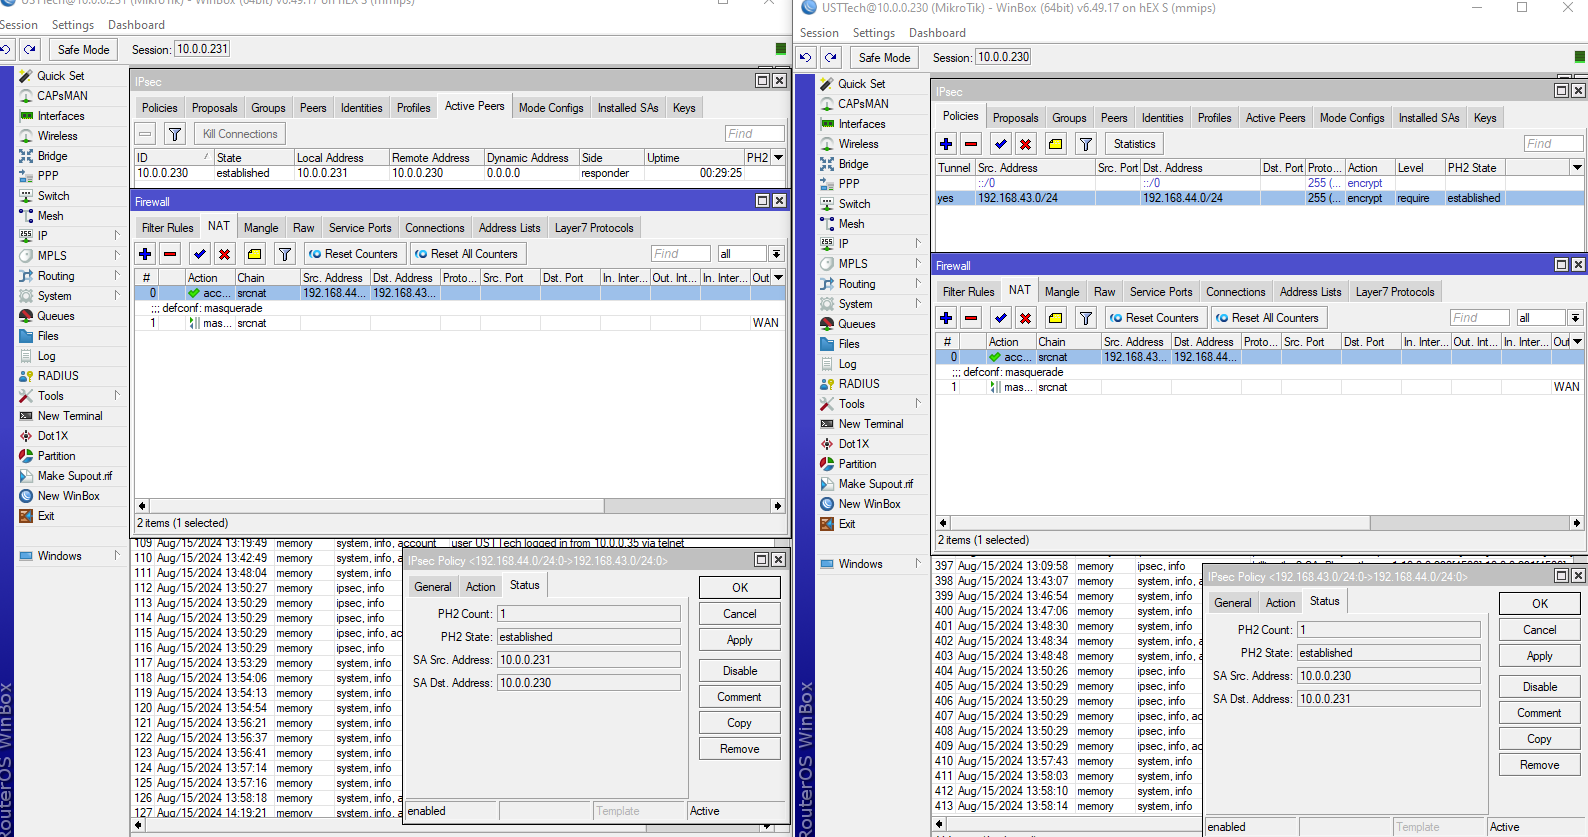Click the Undo icon in right WinBox toolbar
This screenshot has height=837, width=1588.
click(806, 58)
